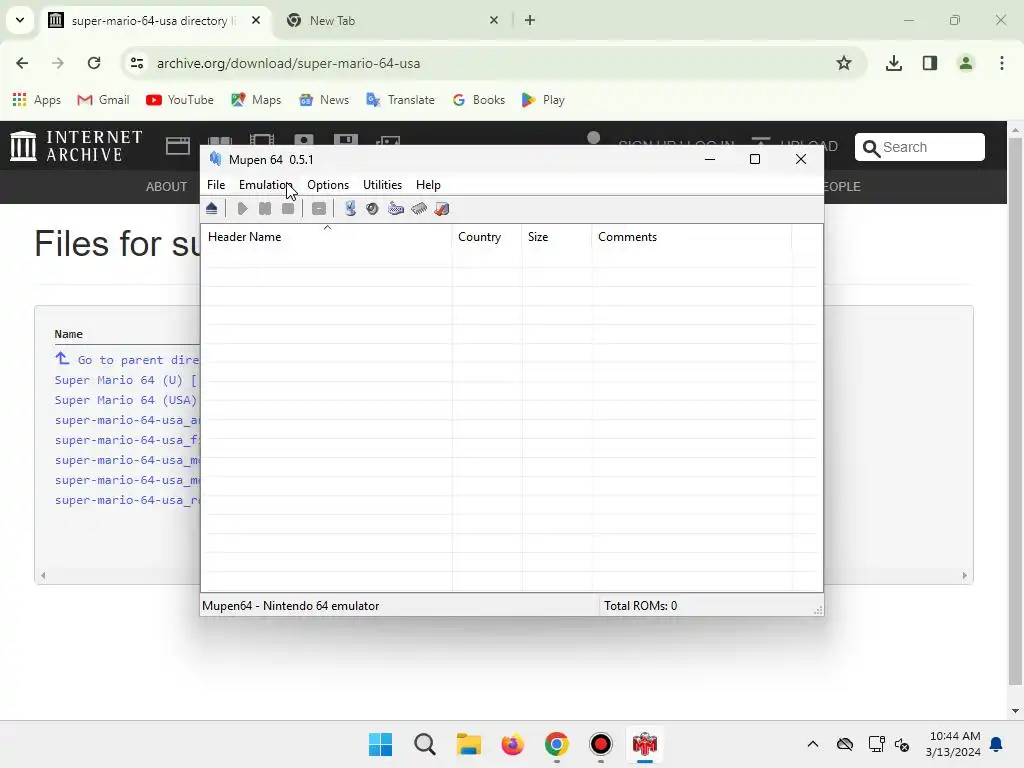Open the Maps bookmark
The height and width of the screenshot is (768, 1024).
point(256,100)
